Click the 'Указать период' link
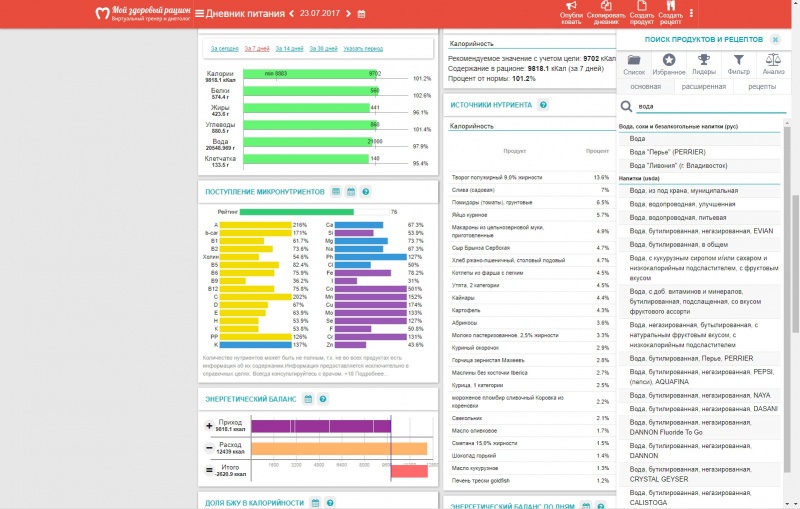This screenshot has width=800, height=509. [362, 48]
